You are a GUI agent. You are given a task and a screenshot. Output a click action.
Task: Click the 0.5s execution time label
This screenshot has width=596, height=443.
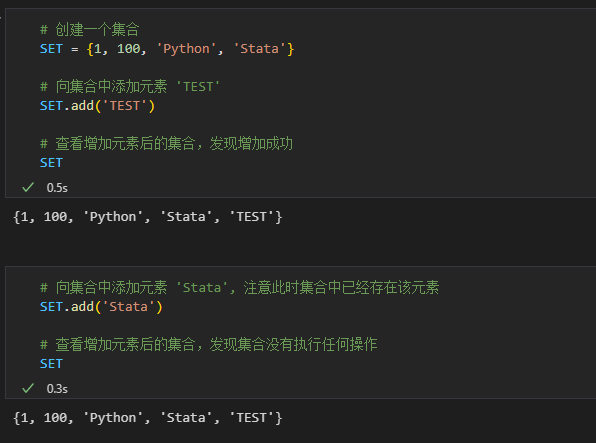click(x=57, y=187)
